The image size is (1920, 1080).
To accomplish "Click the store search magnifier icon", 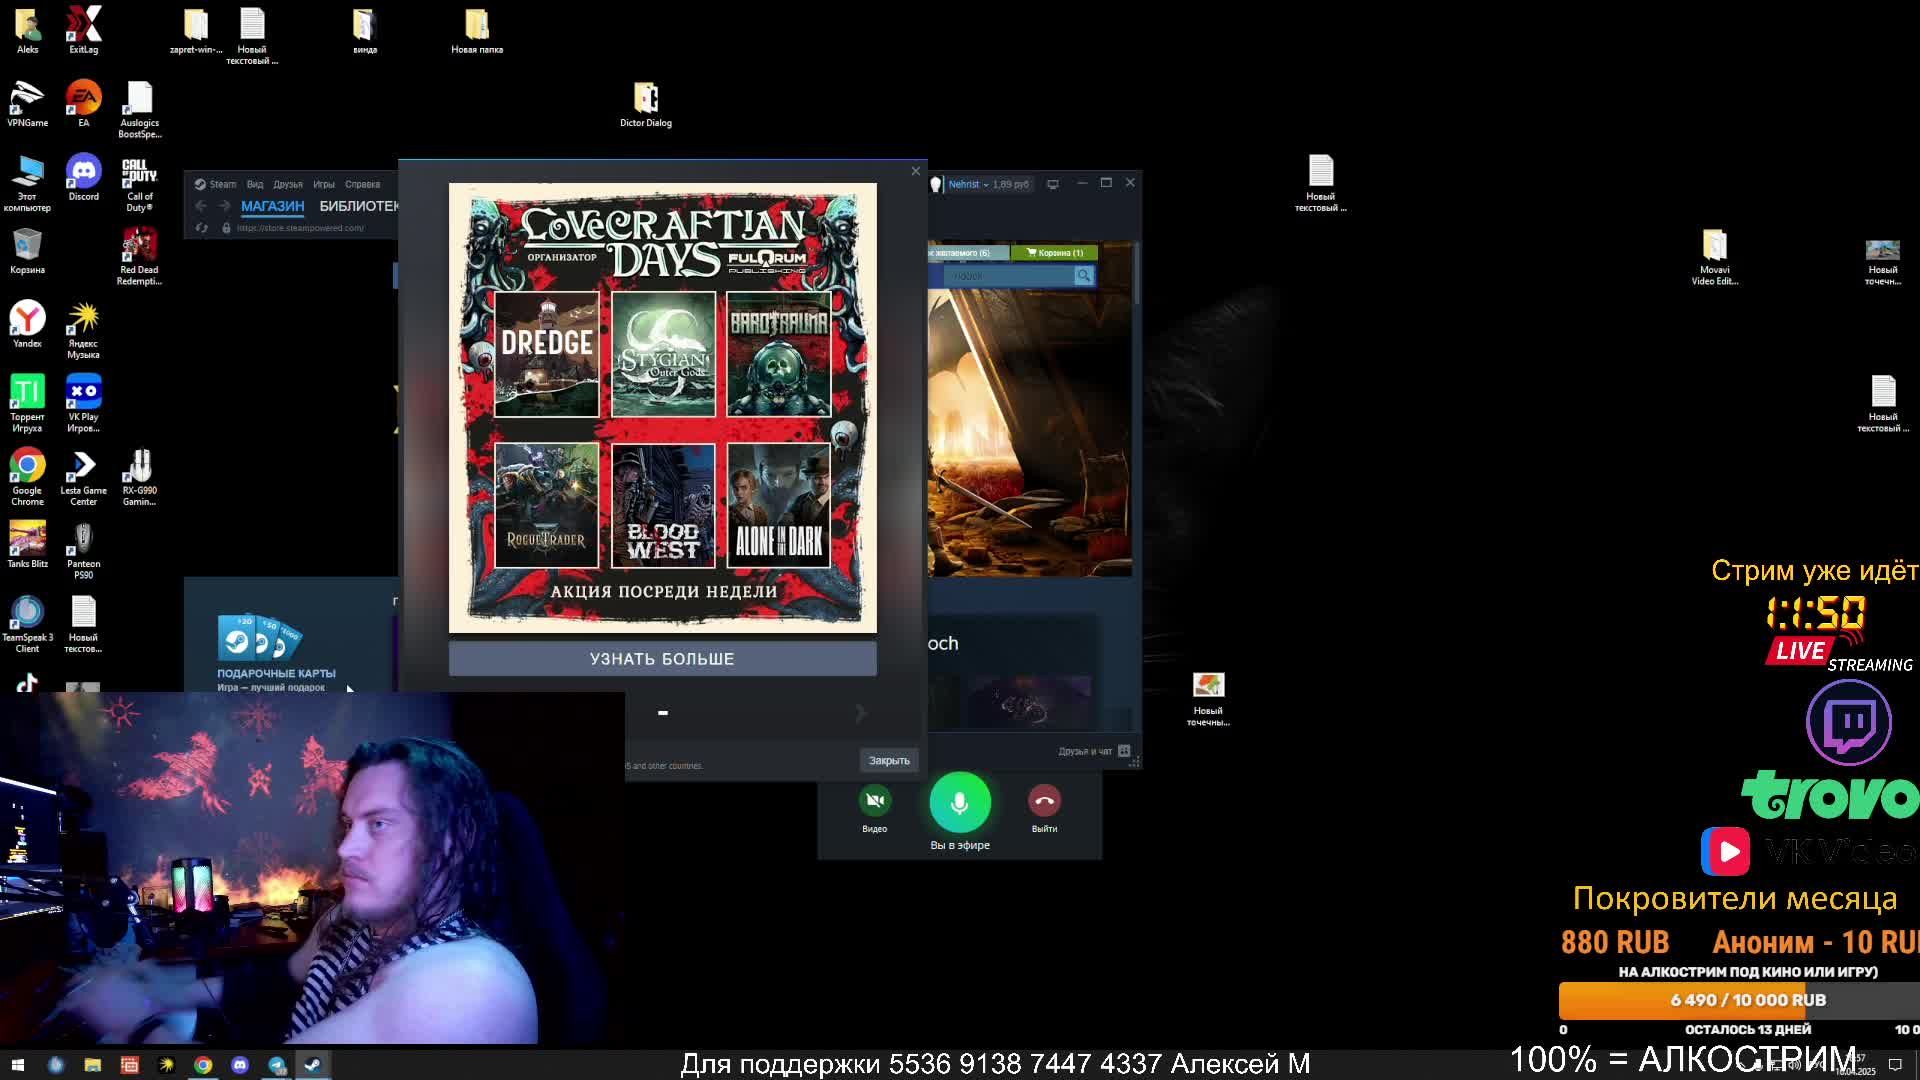I will click(1083, 276).
